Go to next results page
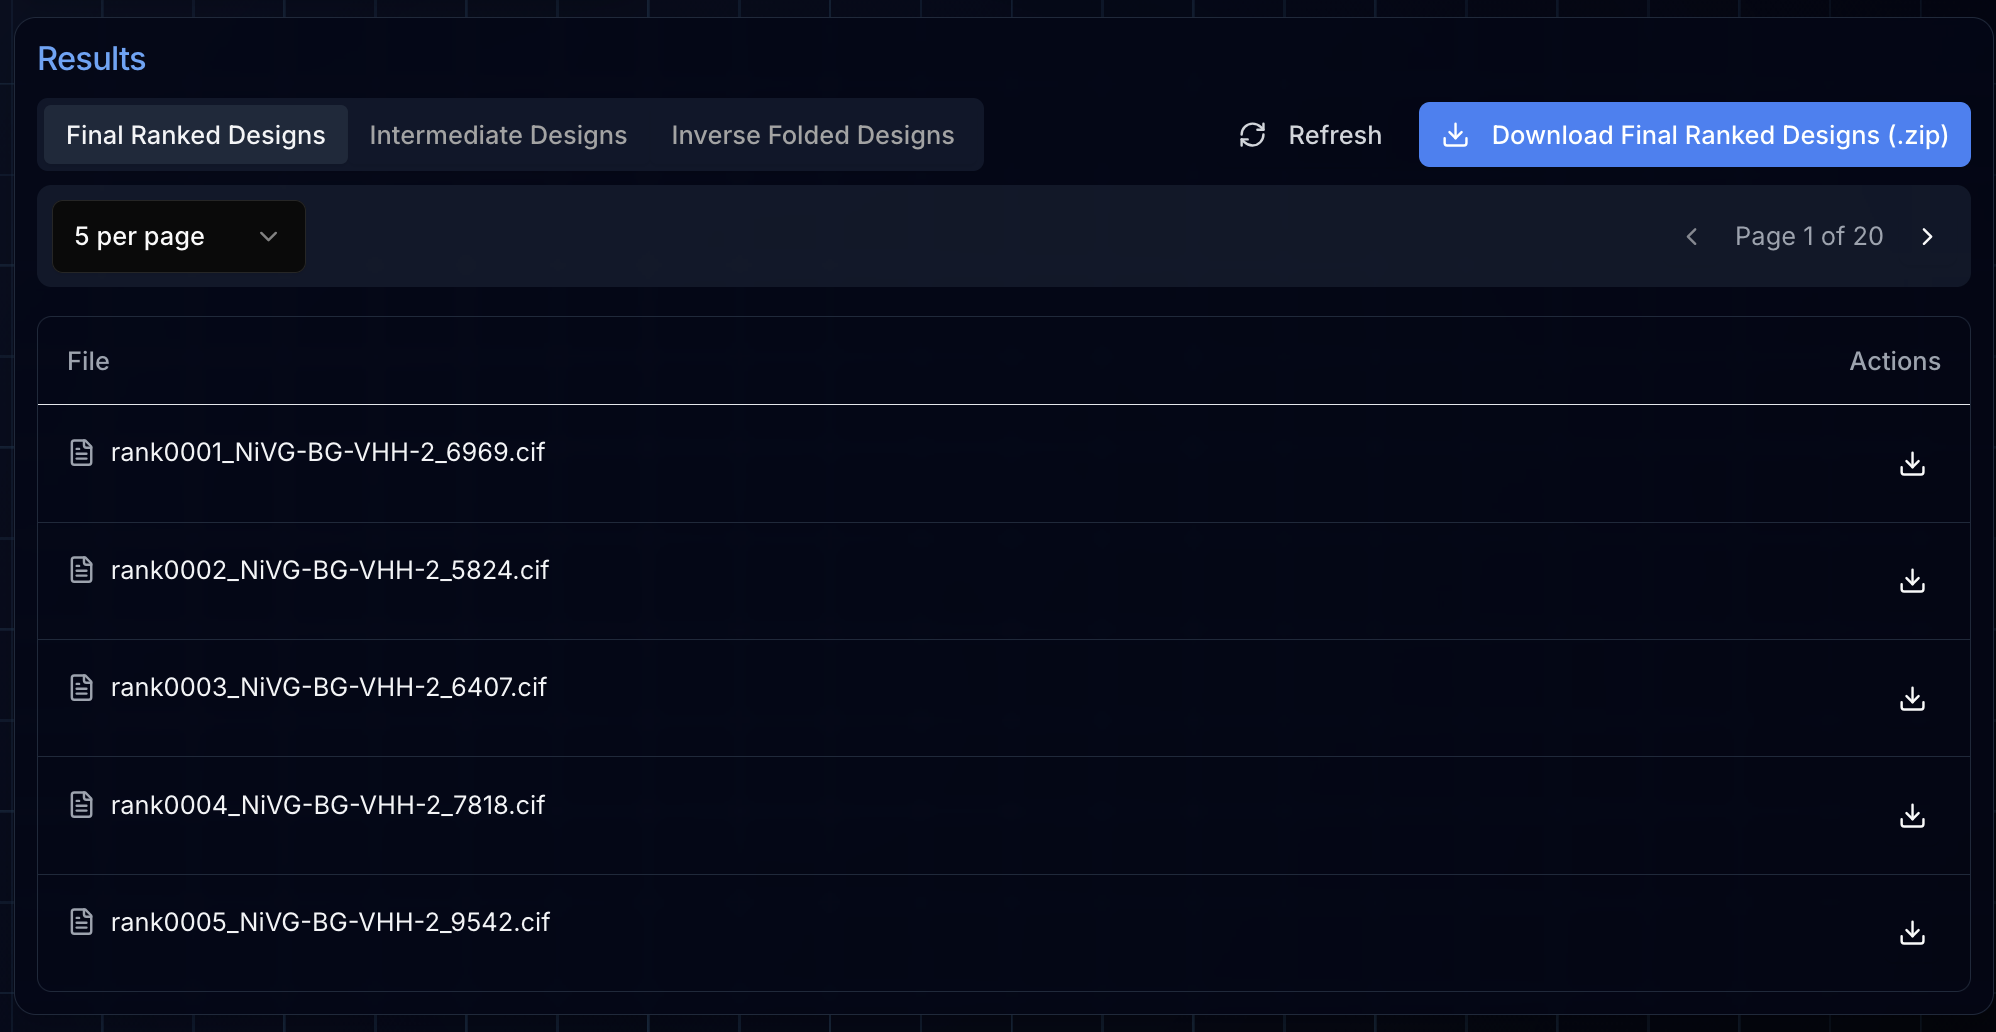The width and height of the screenshot is (1996, 1032). pyautogui.click(x=1927, y=237)
